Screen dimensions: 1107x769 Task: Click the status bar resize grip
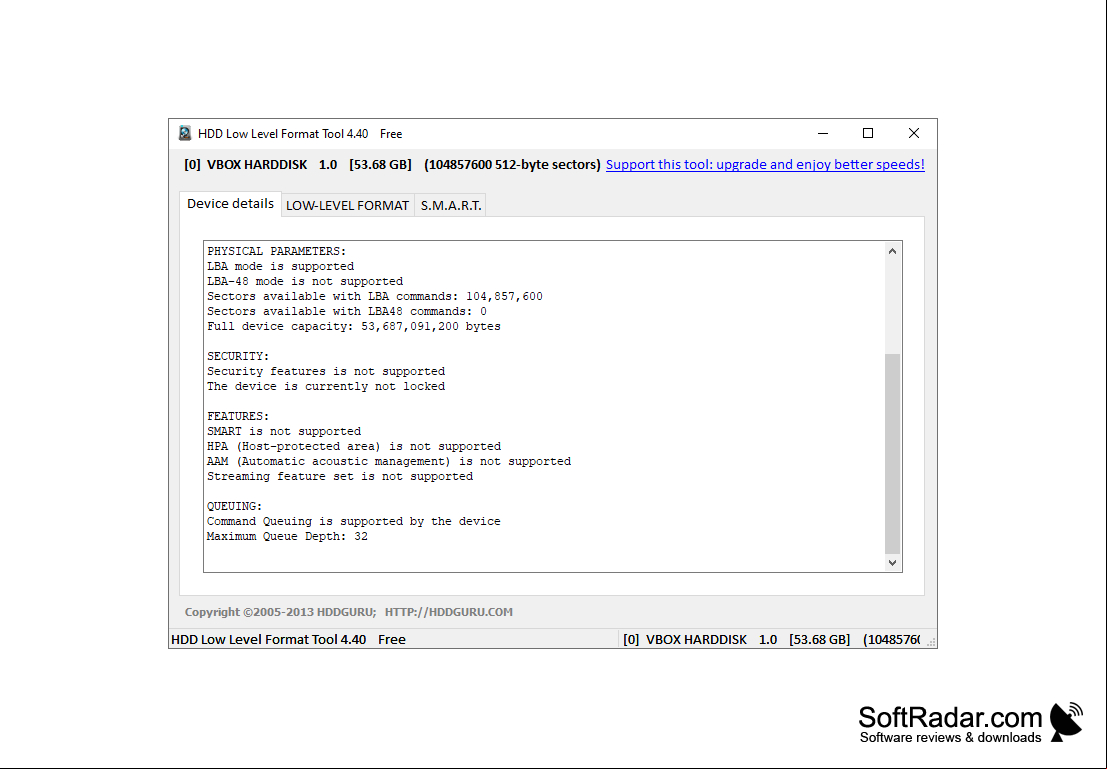click(931, 642)
